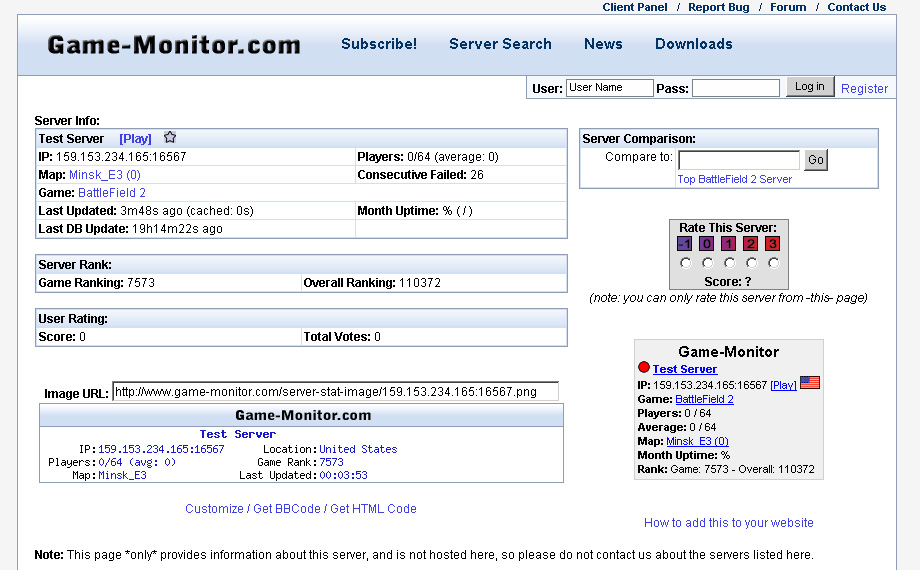The height and width of the screenshot is (570, 920).
Task: Go to the News section
Action: [x=603, y=44]
